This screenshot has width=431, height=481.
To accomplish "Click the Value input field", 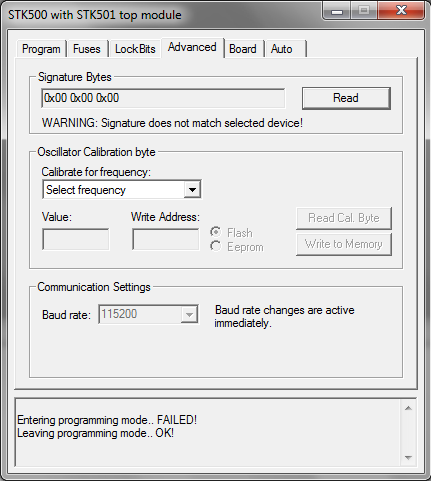I will click(x=75, y=239).
